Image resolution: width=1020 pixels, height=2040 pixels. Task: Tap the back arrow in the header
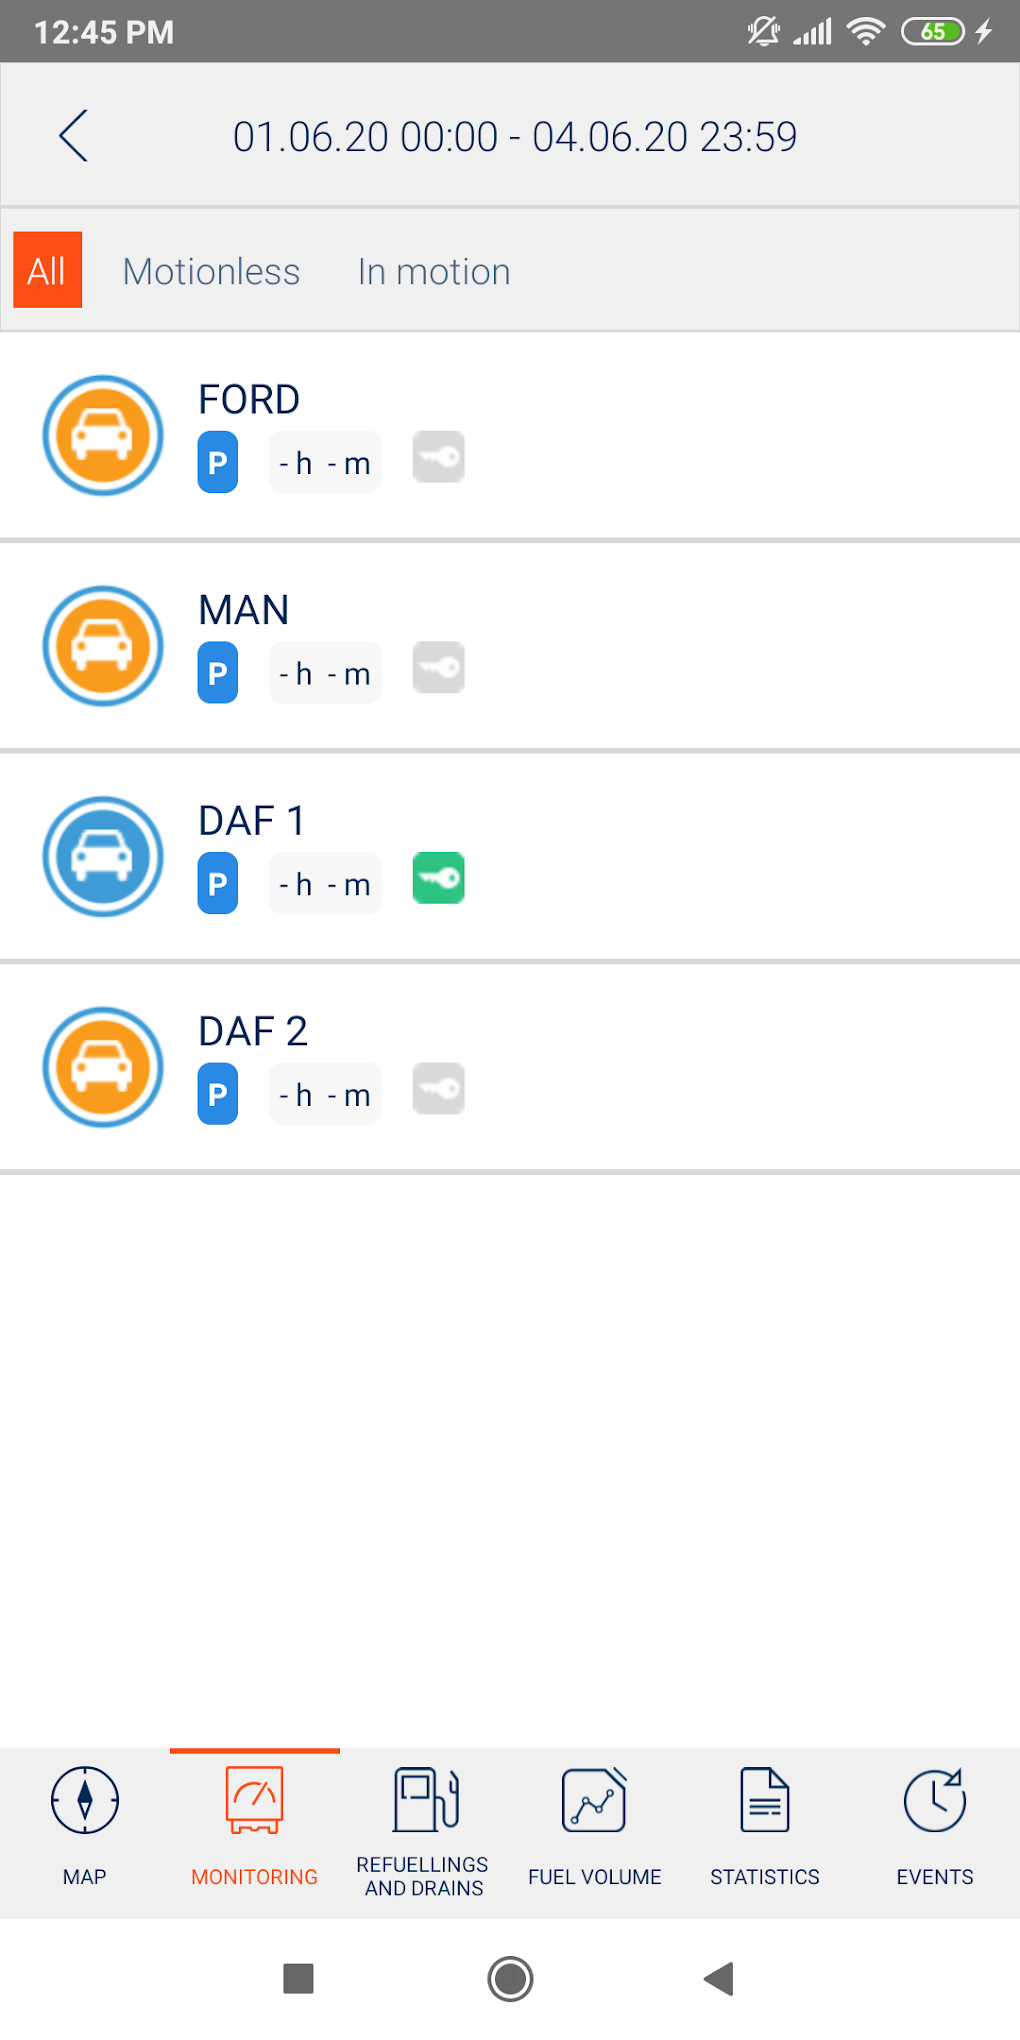pos(73,136)
